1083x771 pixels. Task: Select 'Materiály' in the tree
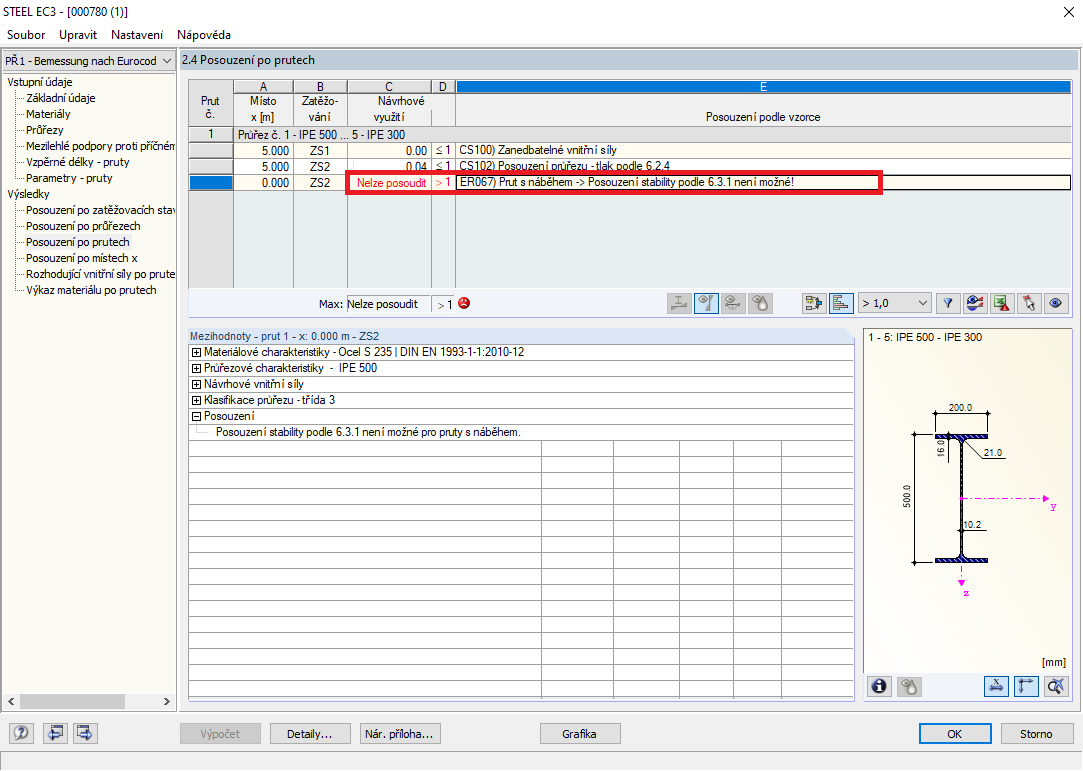click(x=48, y=114)
